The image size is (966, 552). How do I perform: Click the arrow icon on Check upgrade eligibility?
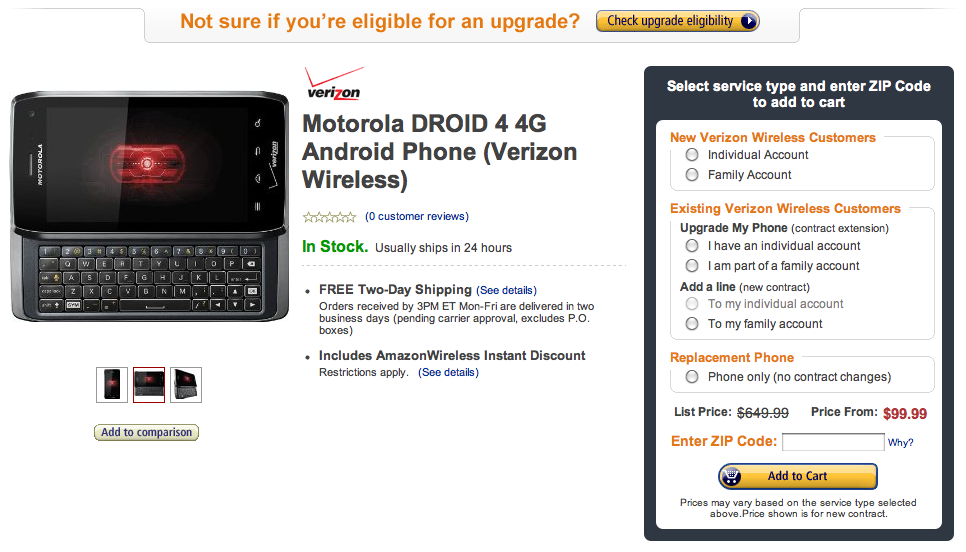749,21
